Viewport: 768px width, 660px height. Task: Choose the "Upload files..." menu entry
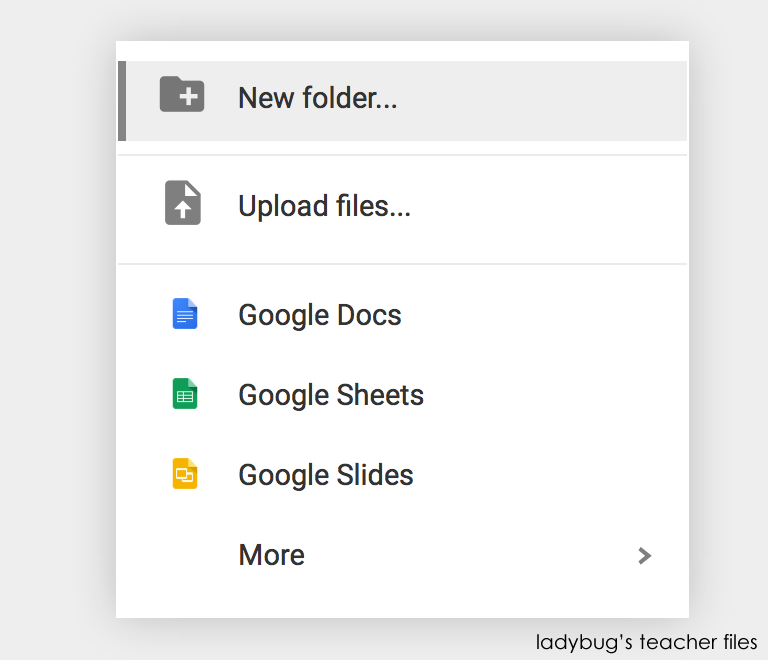(x=324, y=206)
